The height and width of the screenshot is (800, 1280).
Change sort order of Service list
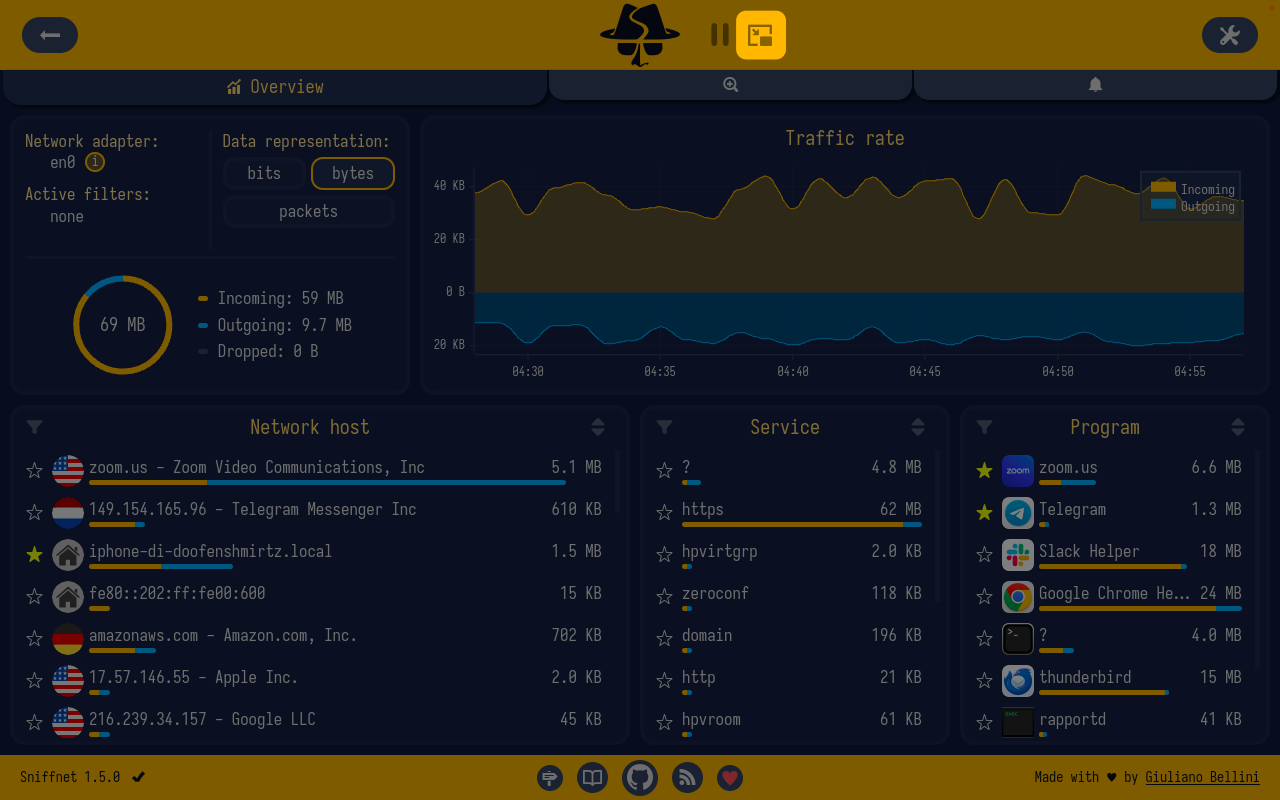[x=918, y=427]
